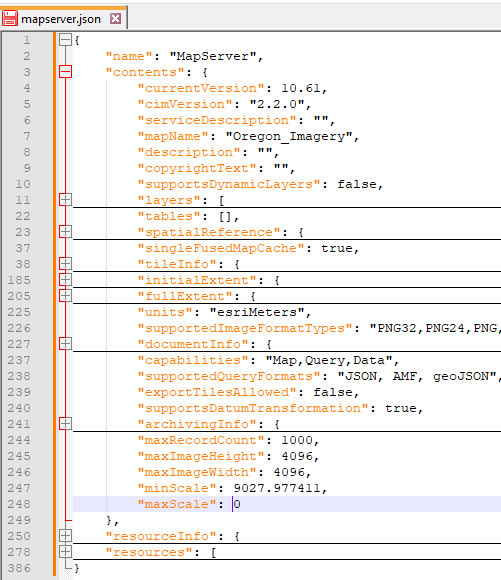
Task: Click the red unsaved-file disk icon
Action: tap(10, 18)
